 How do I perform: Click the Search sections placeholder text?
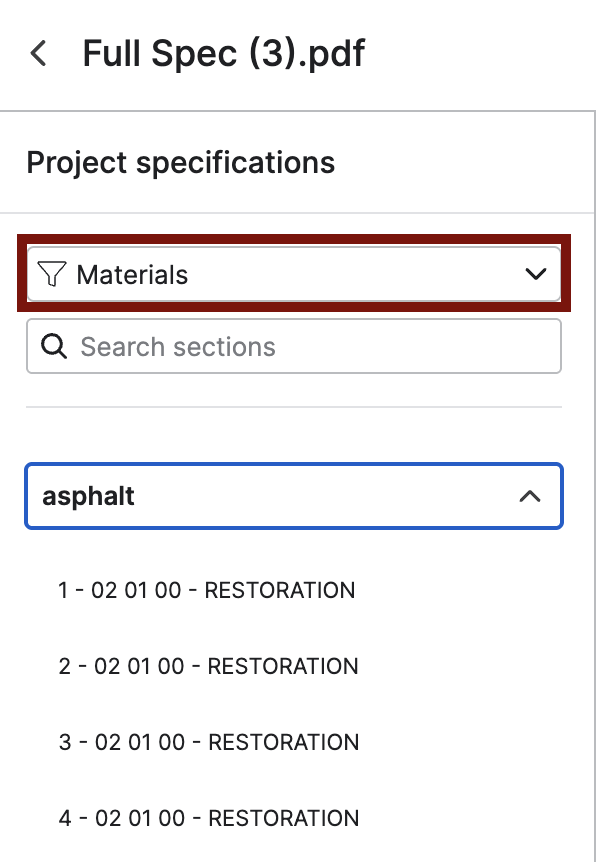[x=178, y=347]
